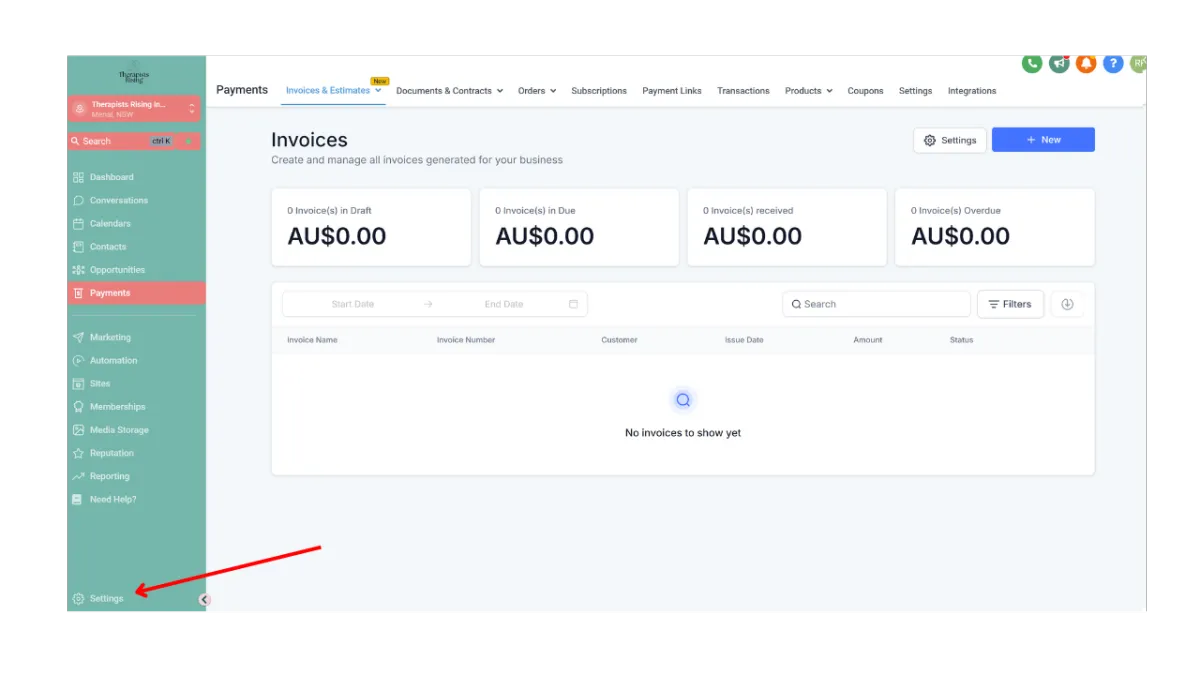Click the sidebar Search box
Image resolution: width=1200 pixels, height=675 pixels.
click(134, 141)
